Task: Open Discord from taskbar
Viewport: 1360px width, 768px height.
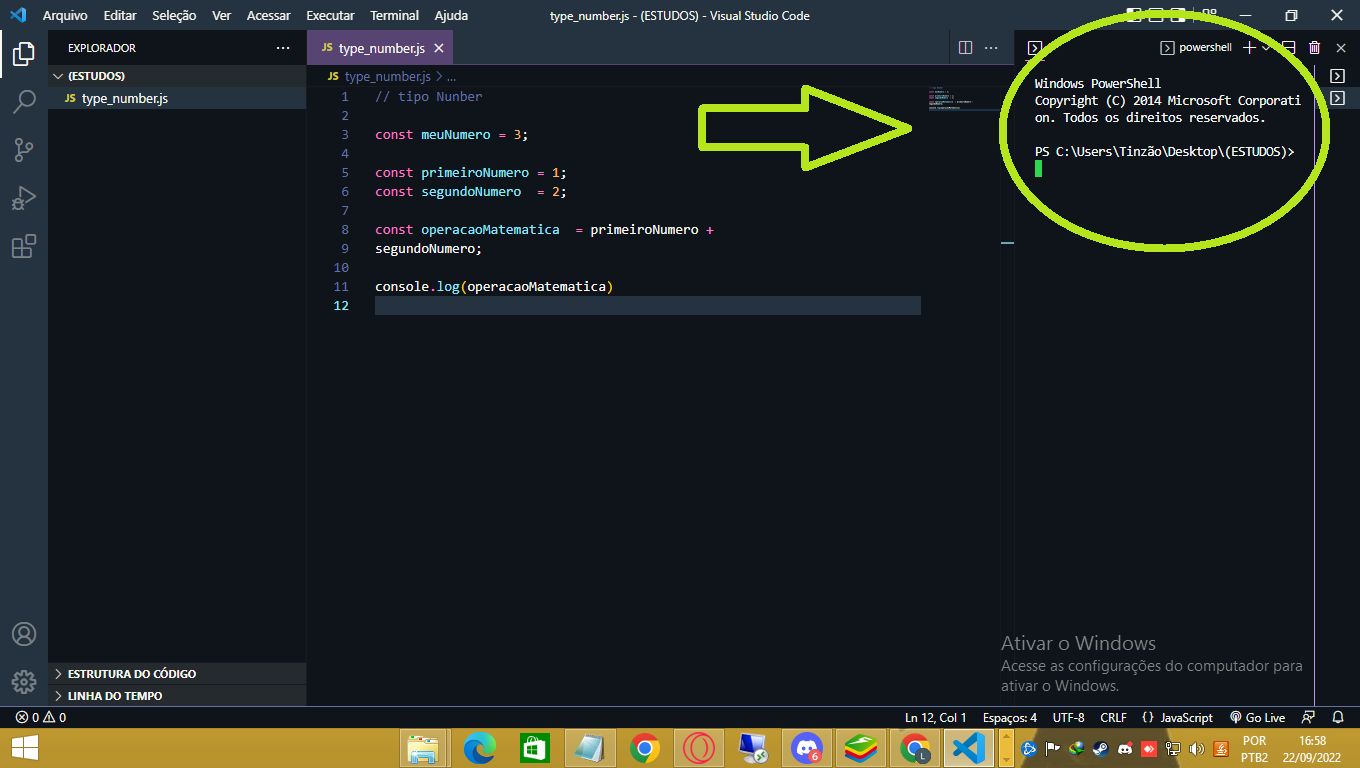Action: point(806,748)
